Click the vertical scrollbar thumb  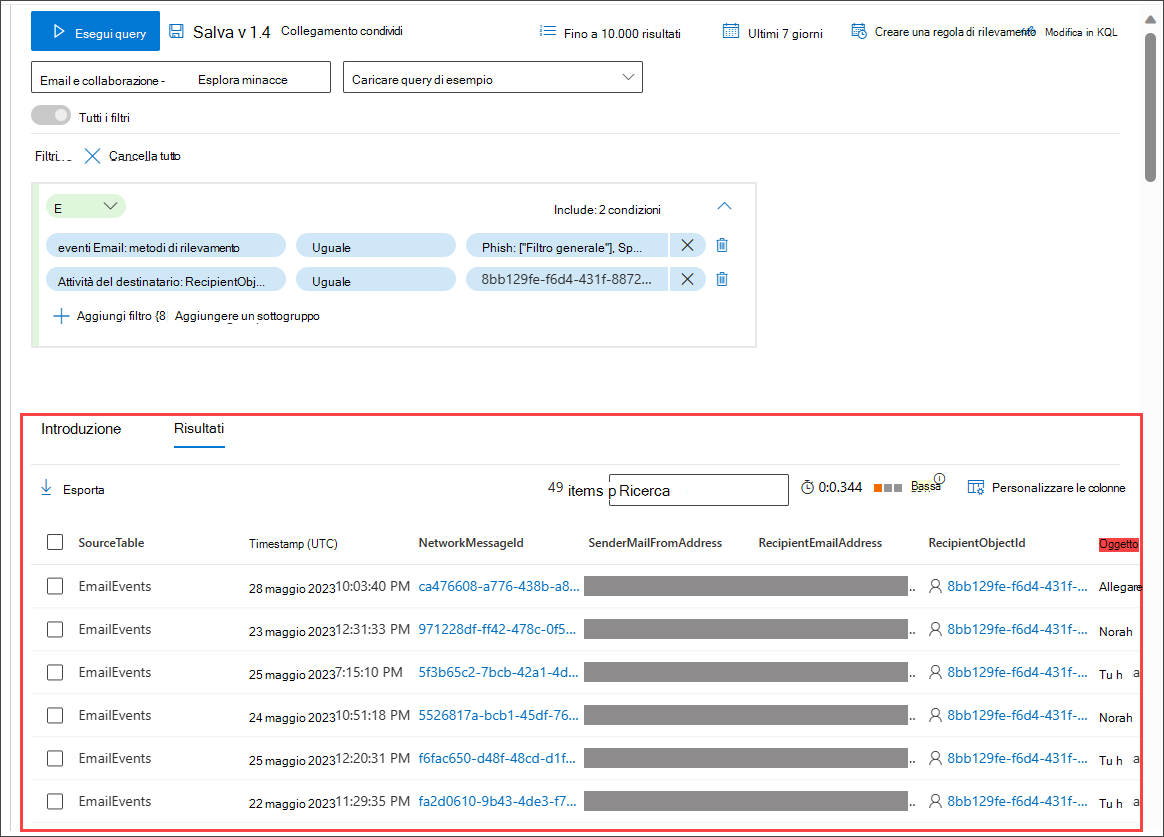1150,108
